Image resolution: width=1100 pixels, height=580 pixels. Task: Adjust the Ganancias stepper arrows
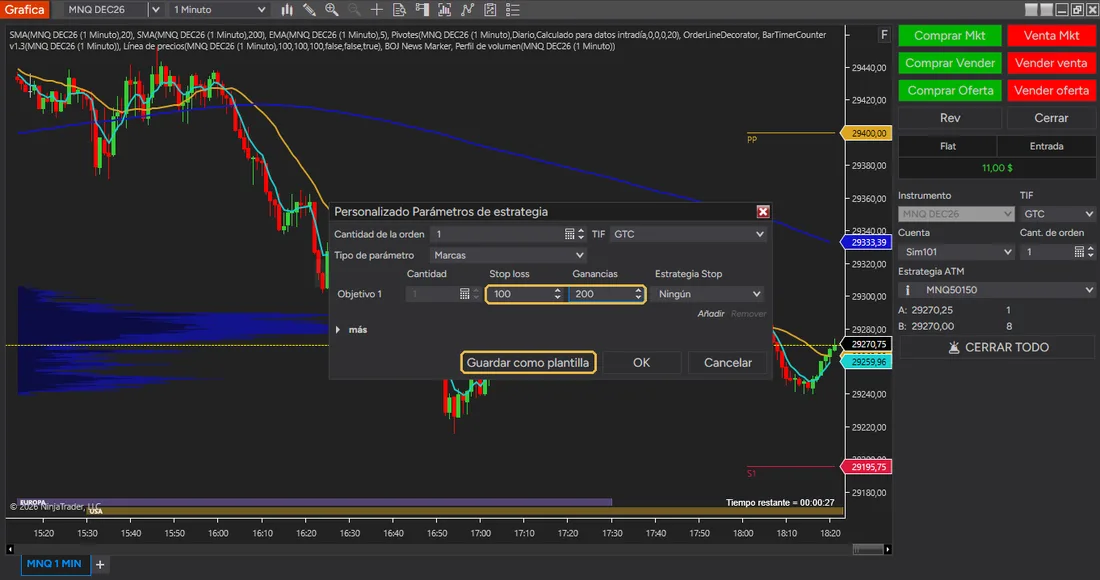[638, 294]
